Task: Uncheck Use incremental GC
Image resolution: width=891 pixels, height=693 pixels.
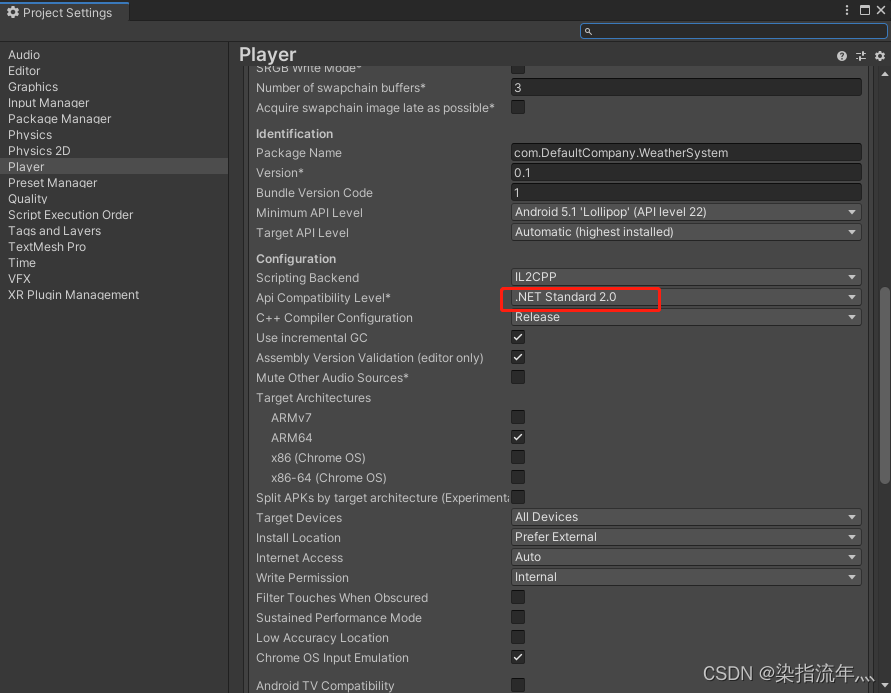Action: [517, 337]
